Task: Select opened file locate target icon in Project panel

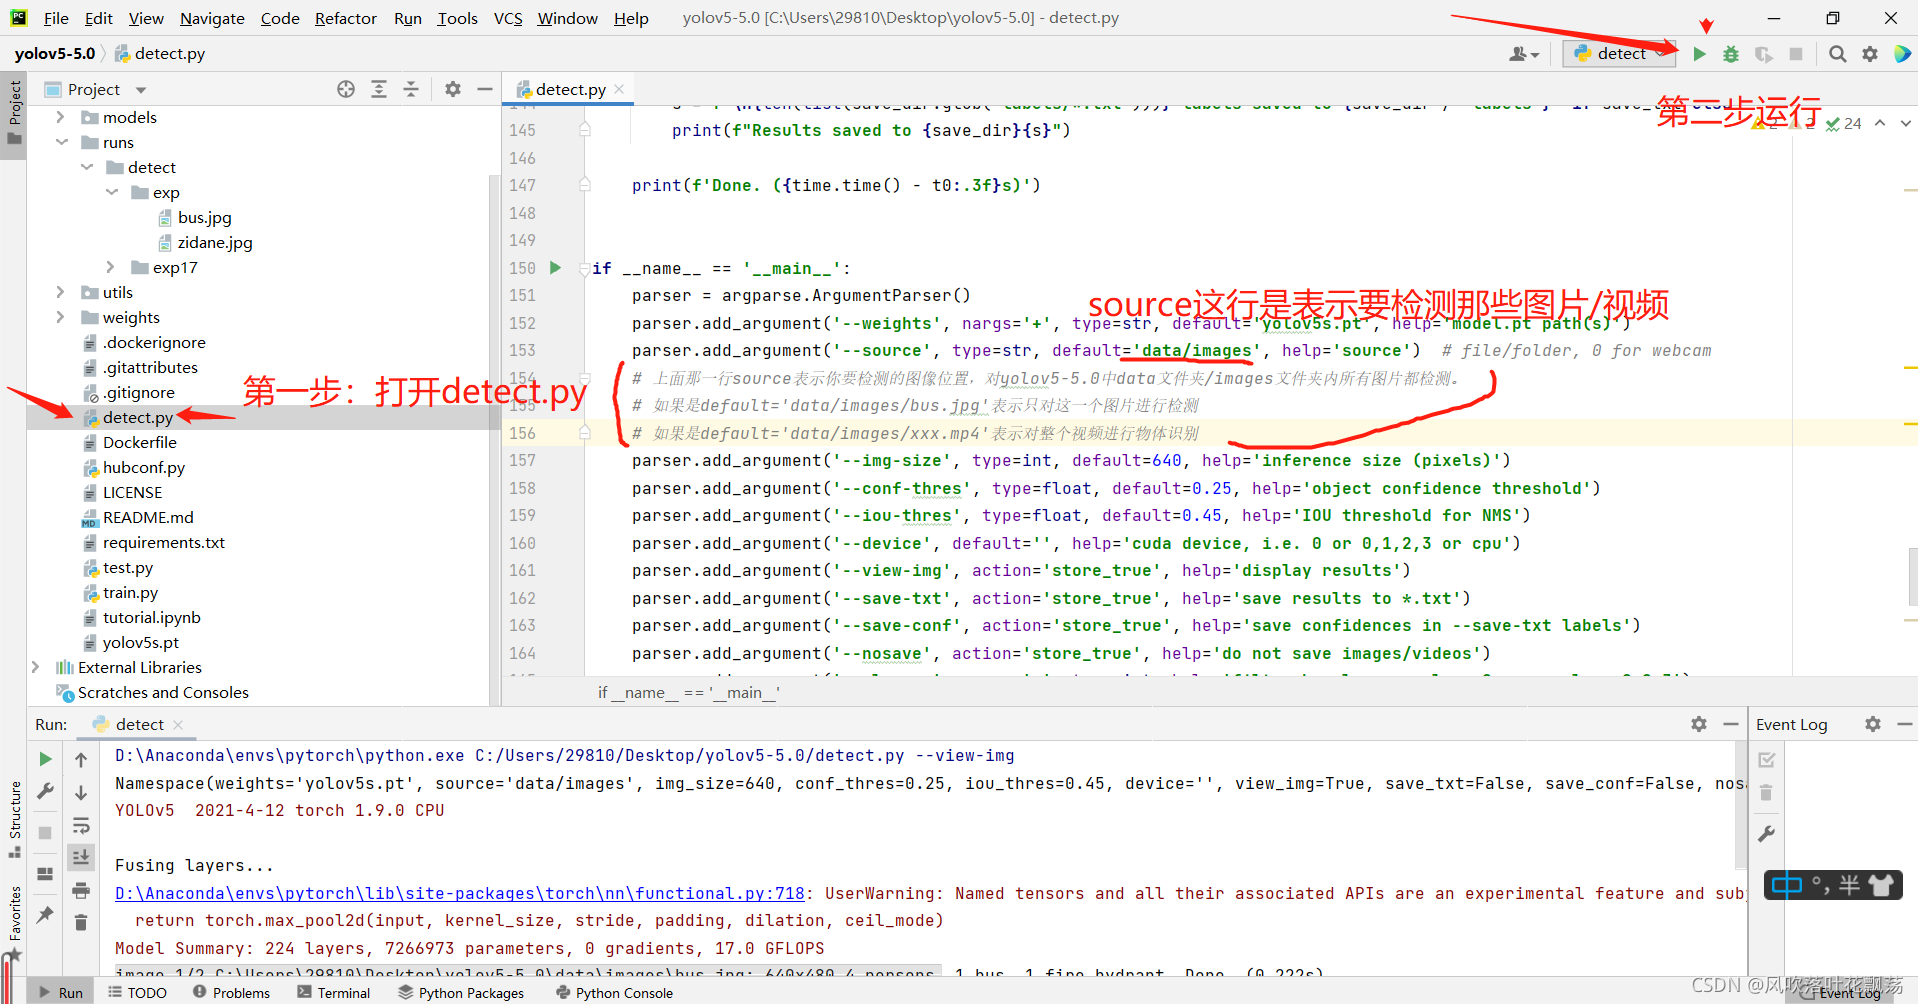Action: (346, 89)
